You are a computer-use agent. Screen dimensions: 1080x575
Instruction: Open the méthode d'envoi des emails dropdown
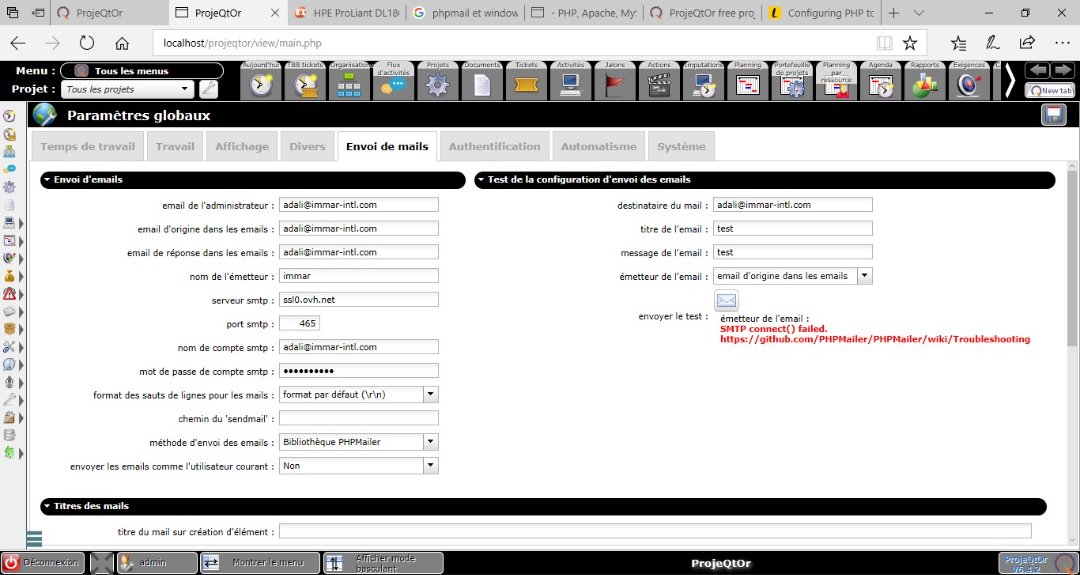pos(430,442)
